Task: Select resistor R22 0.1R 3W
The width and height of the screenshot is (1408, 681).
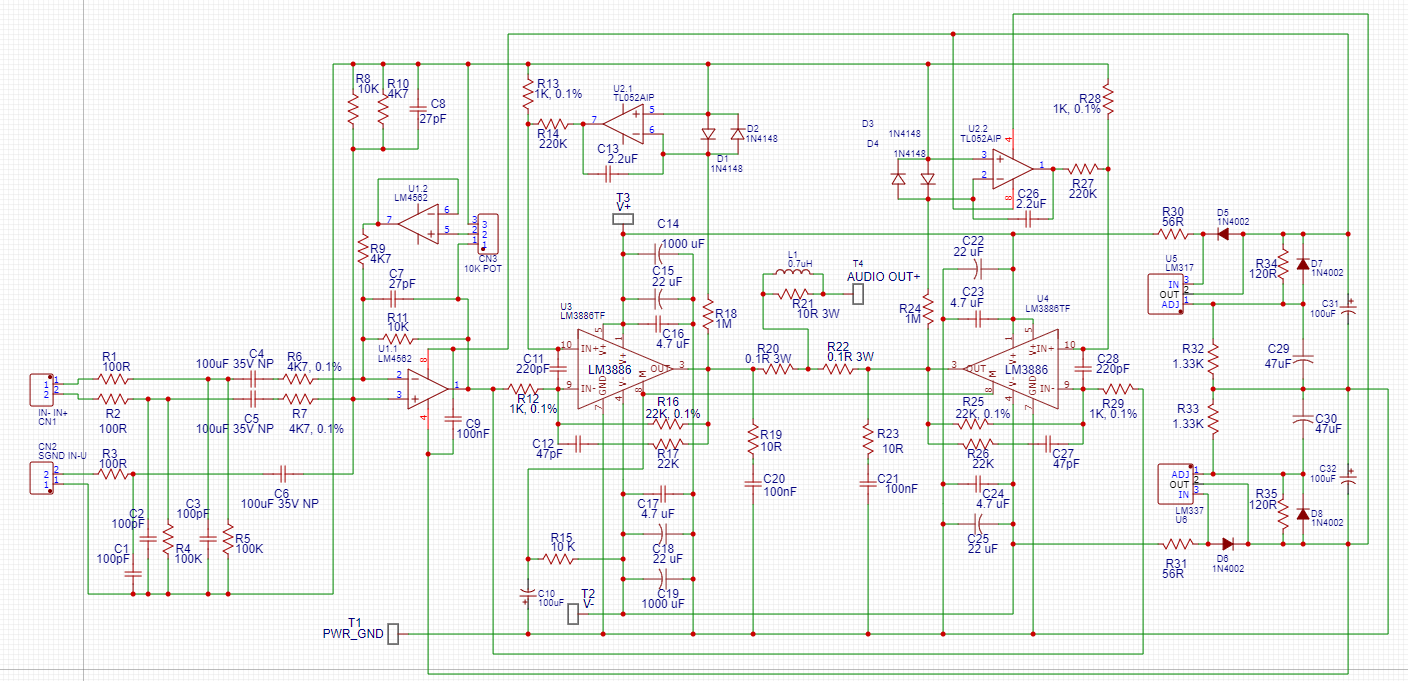Action: [x=840, y=369]
